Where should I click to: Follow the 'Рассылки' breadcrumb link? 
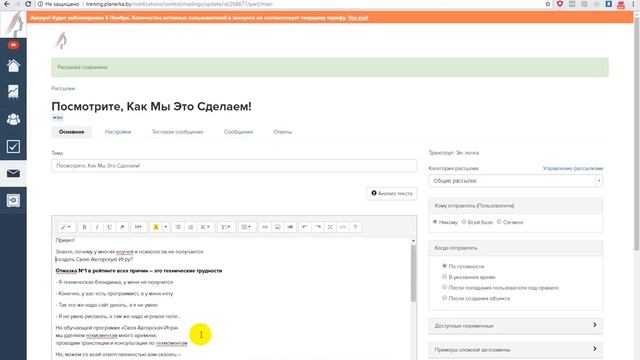pyautogui.click(x=63, y=88)
